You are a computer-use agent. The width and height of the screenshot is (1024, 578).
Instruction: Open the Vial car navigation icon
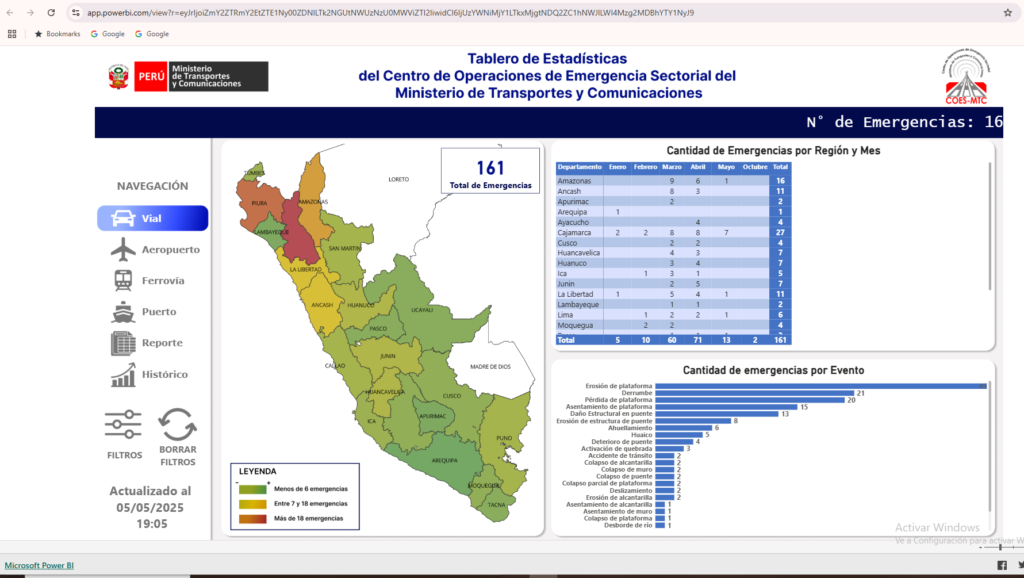click(x=123, y=218)
